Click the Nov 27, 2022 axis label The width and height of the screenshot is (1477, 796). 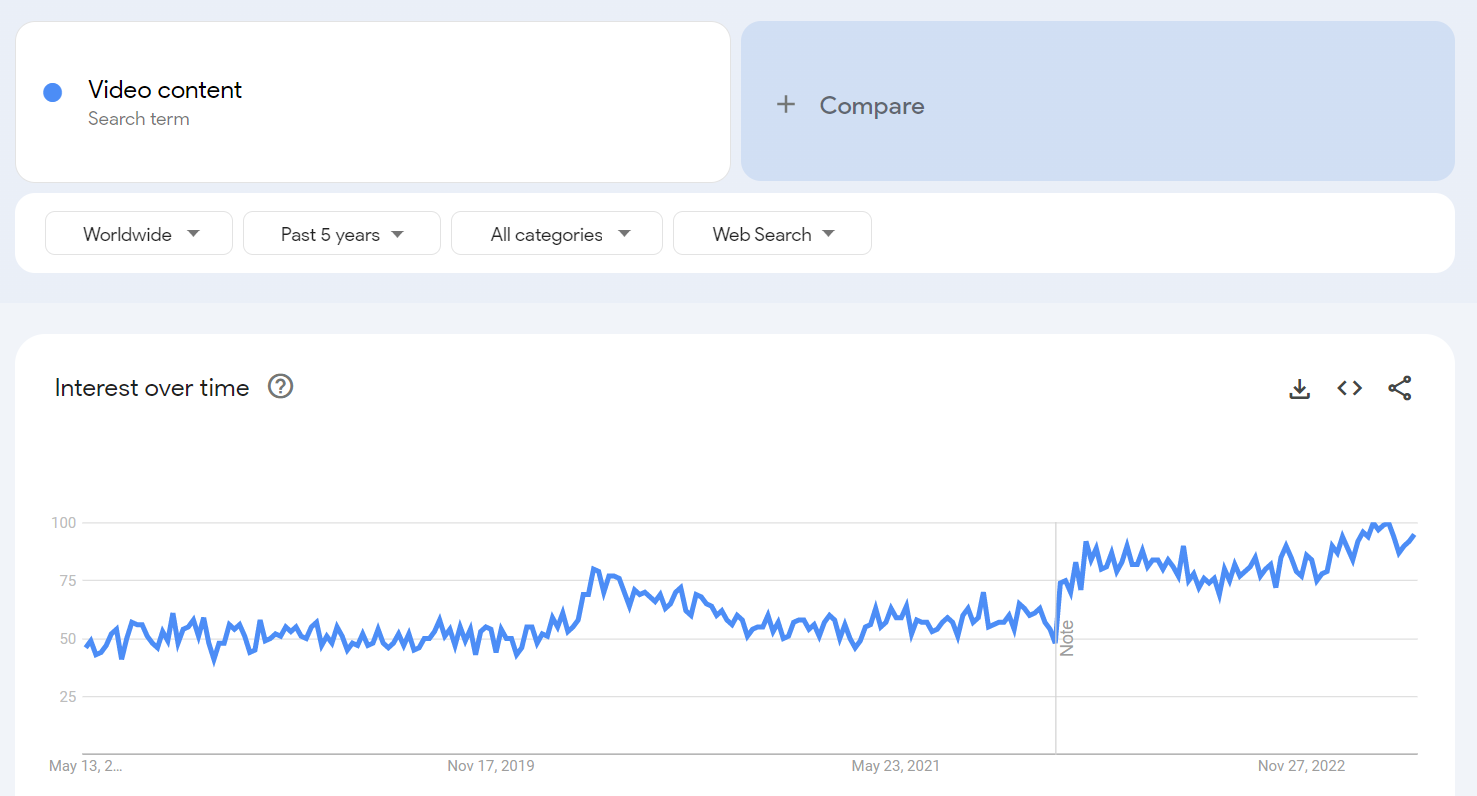[1302, 766]
